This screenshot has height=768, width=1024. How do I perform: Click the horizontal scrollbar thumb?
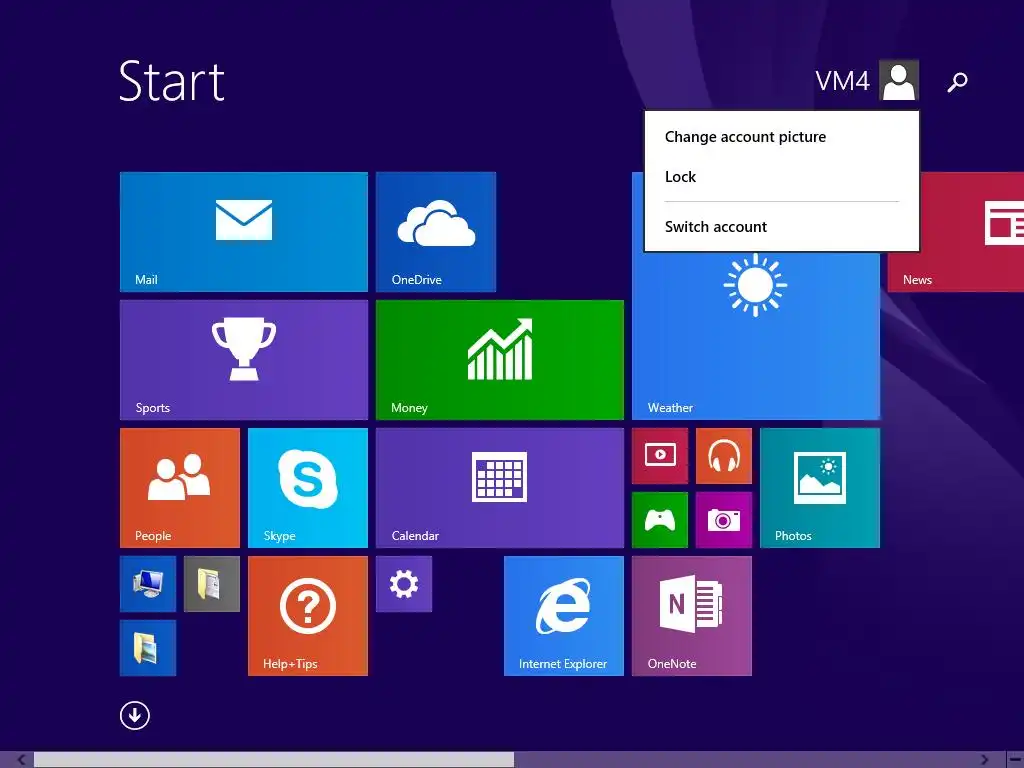[x=274, y=760]
